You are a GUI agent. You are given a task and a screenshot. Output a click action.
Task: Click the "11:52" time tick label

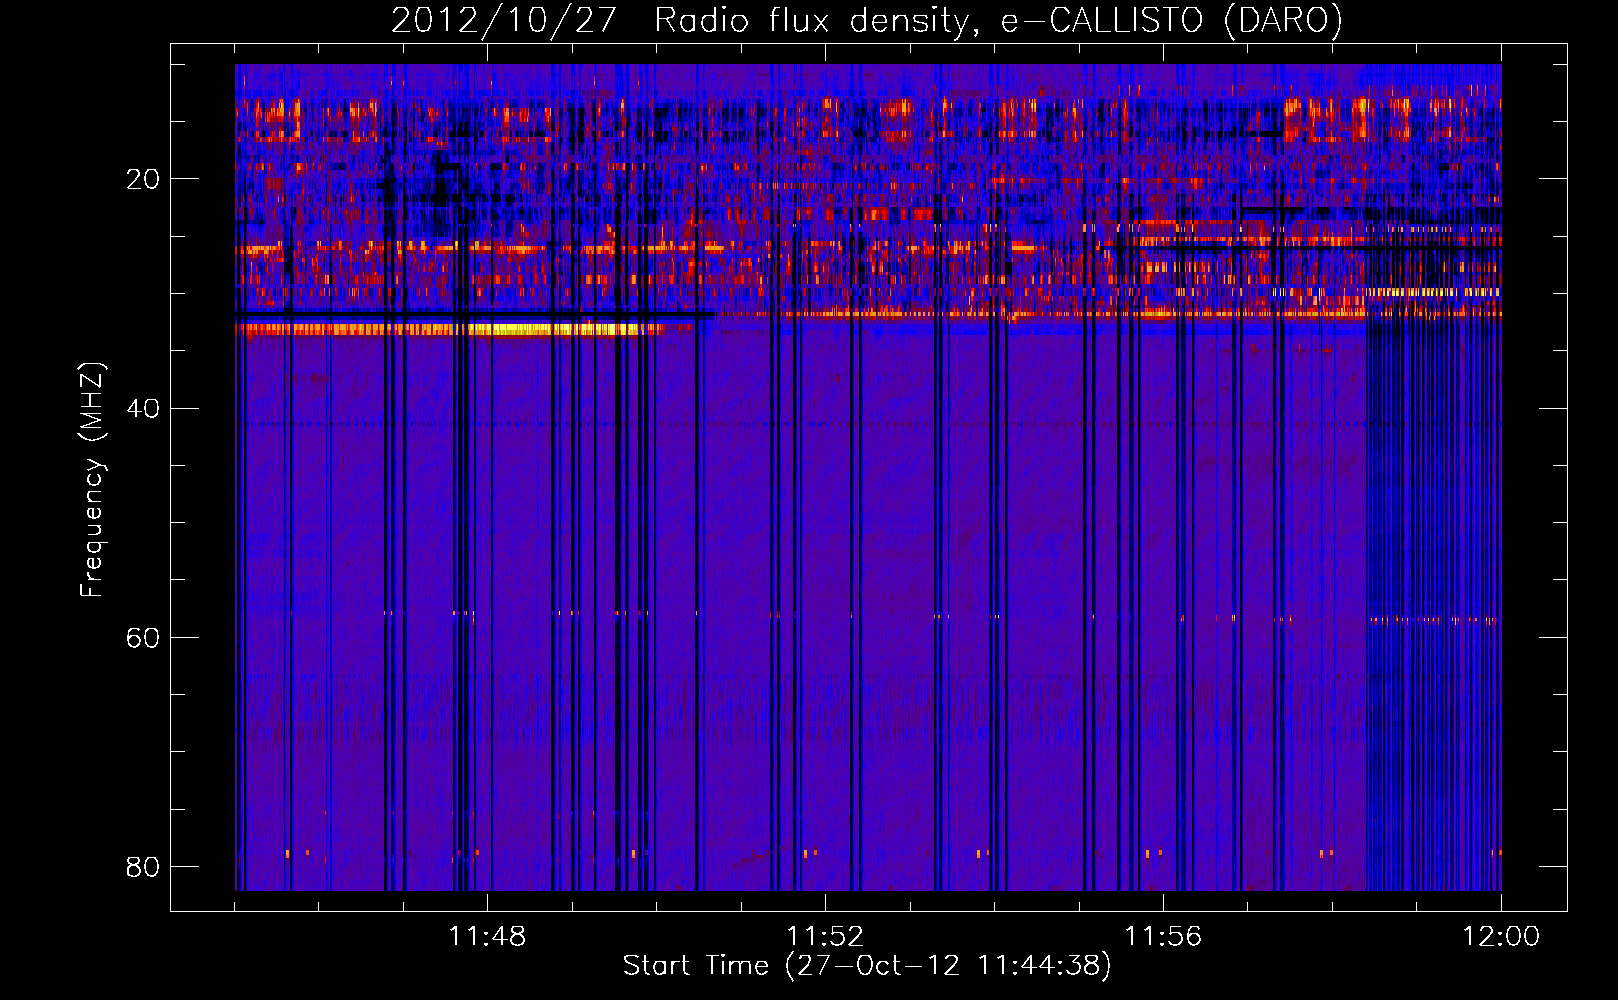click(x=825, y=936)
